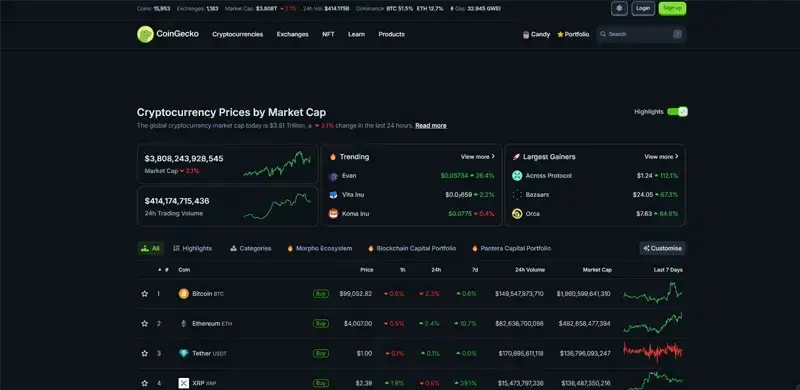Toggle the Highlights switch off

click(678, 112)
